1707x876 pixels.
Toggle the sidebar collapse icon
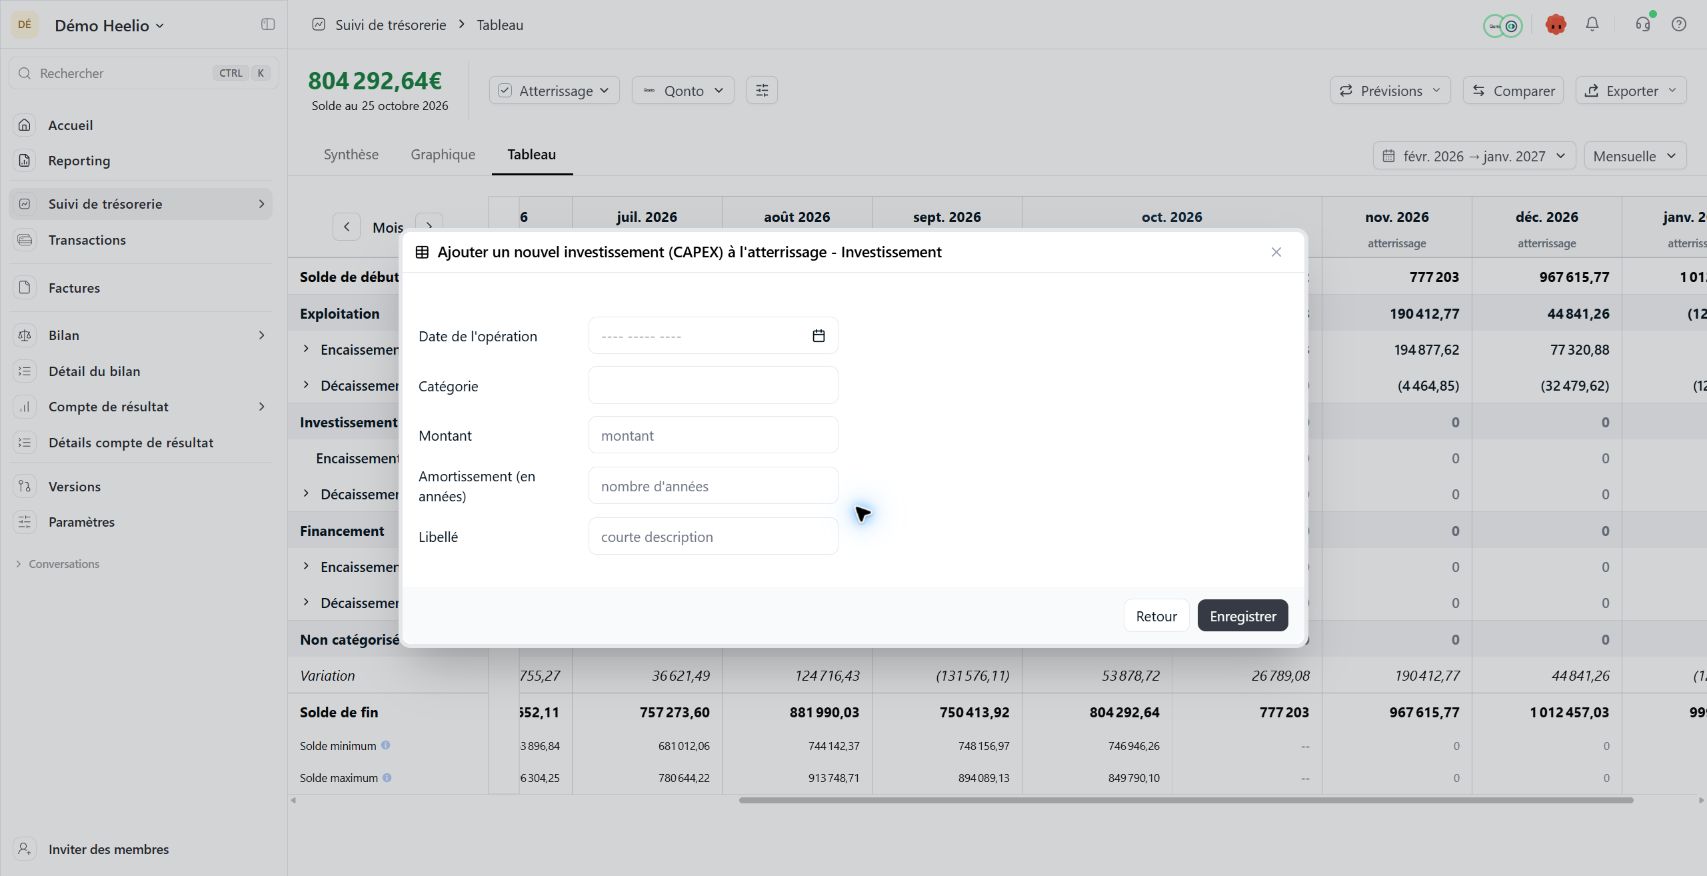pyautogui.click(x=268, y=25)
